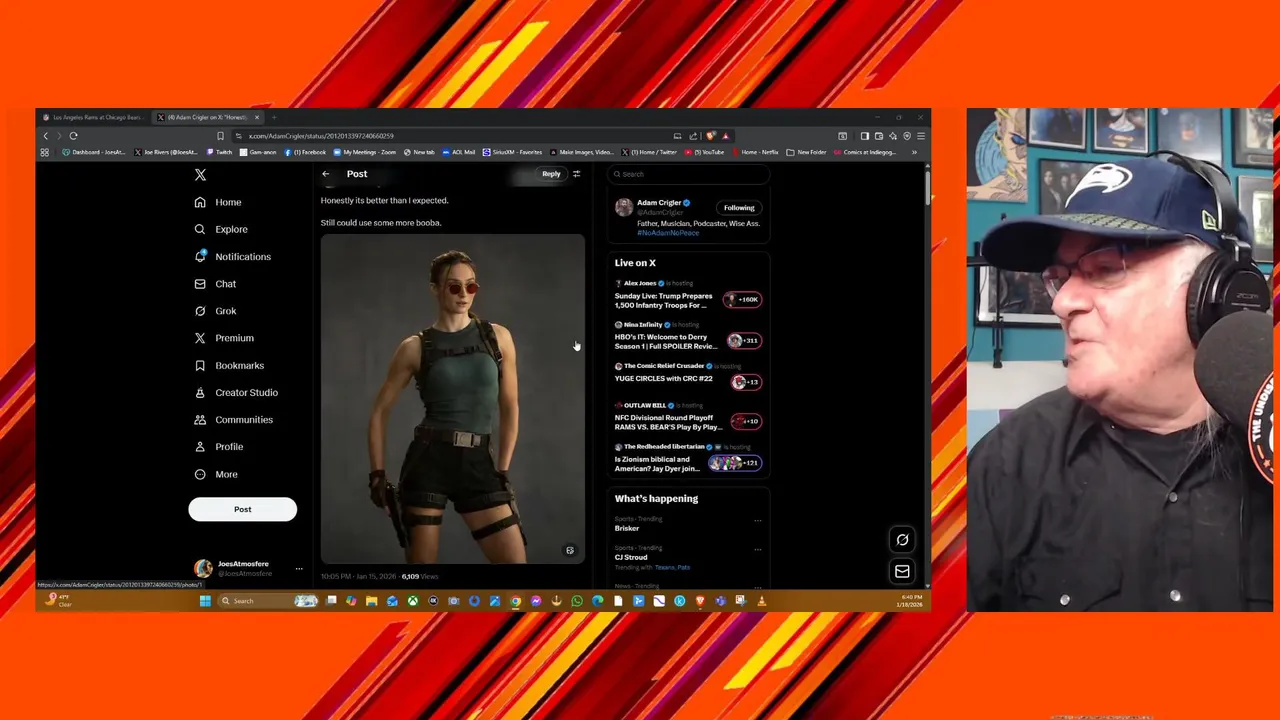Click the browser back arrow
The image size is (1280, 720).
(45, 136)
